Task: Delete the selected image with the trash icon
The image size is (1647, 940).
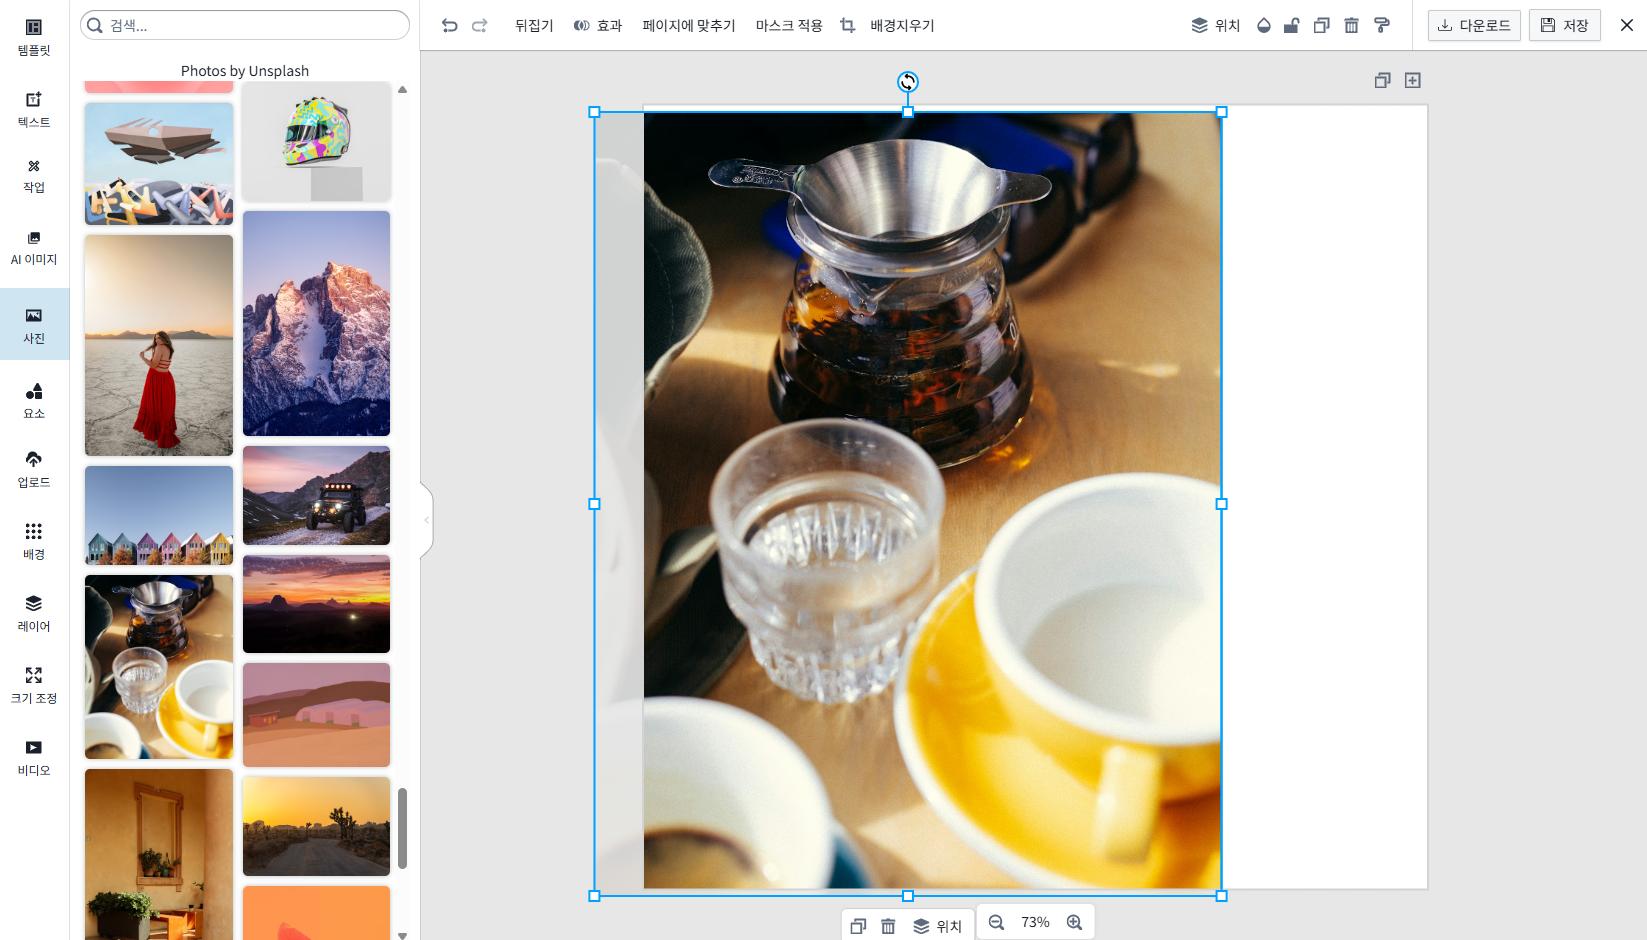Action: pyautogui.click(x=1351, y=25)
